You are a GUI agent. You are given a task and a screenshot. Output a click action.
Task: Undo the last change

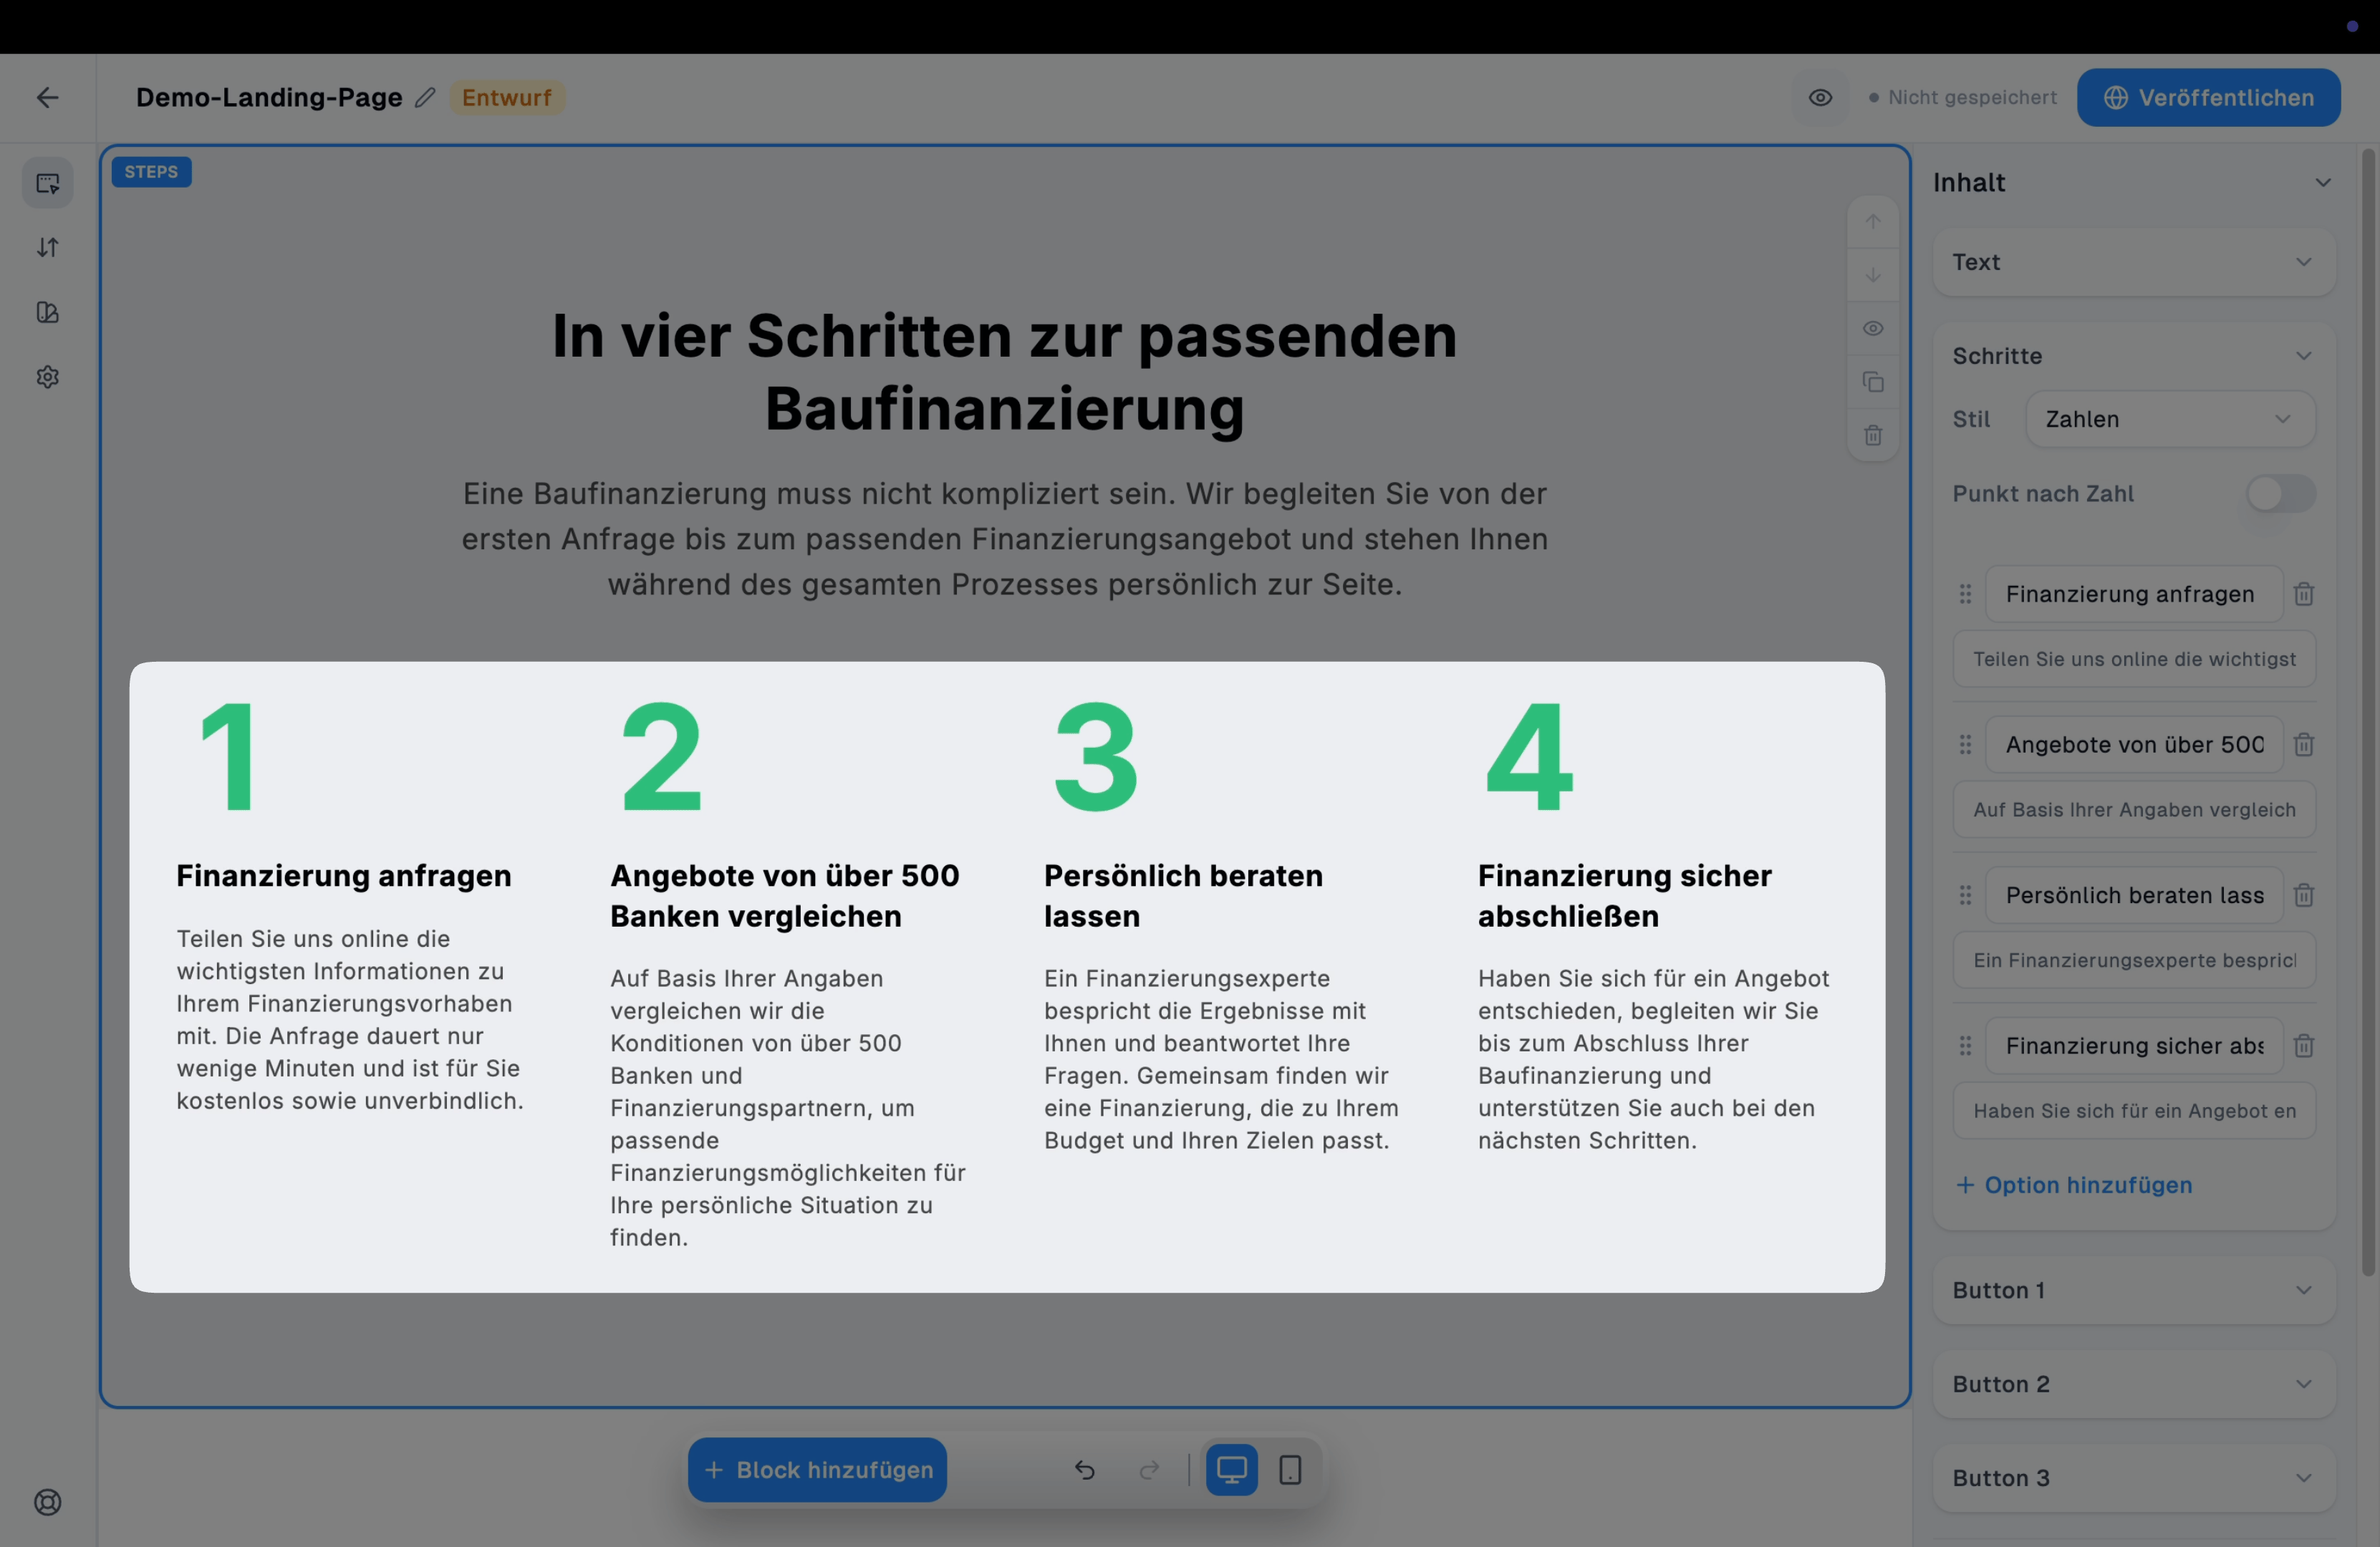[x=1085, y=1470]
